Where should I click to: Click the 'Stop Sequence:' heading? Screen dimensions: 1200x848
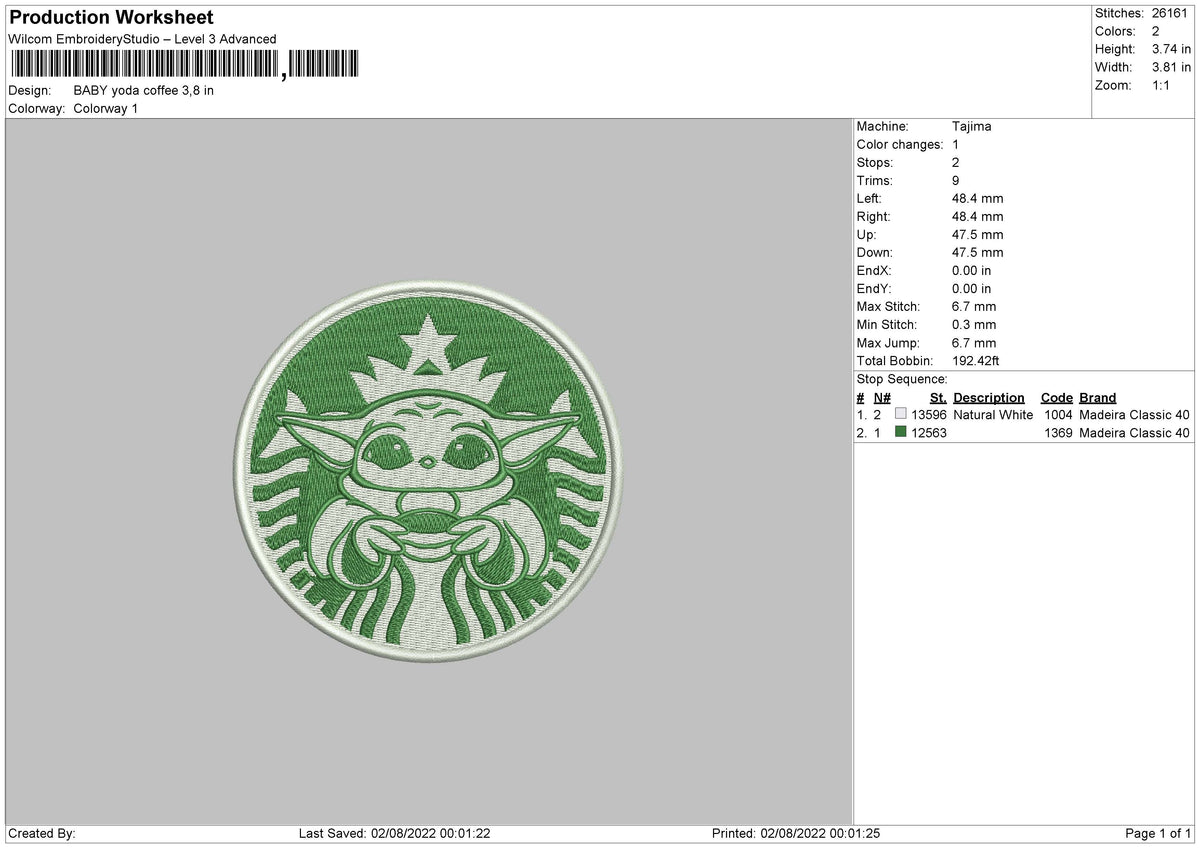click(x=902, y=380)
